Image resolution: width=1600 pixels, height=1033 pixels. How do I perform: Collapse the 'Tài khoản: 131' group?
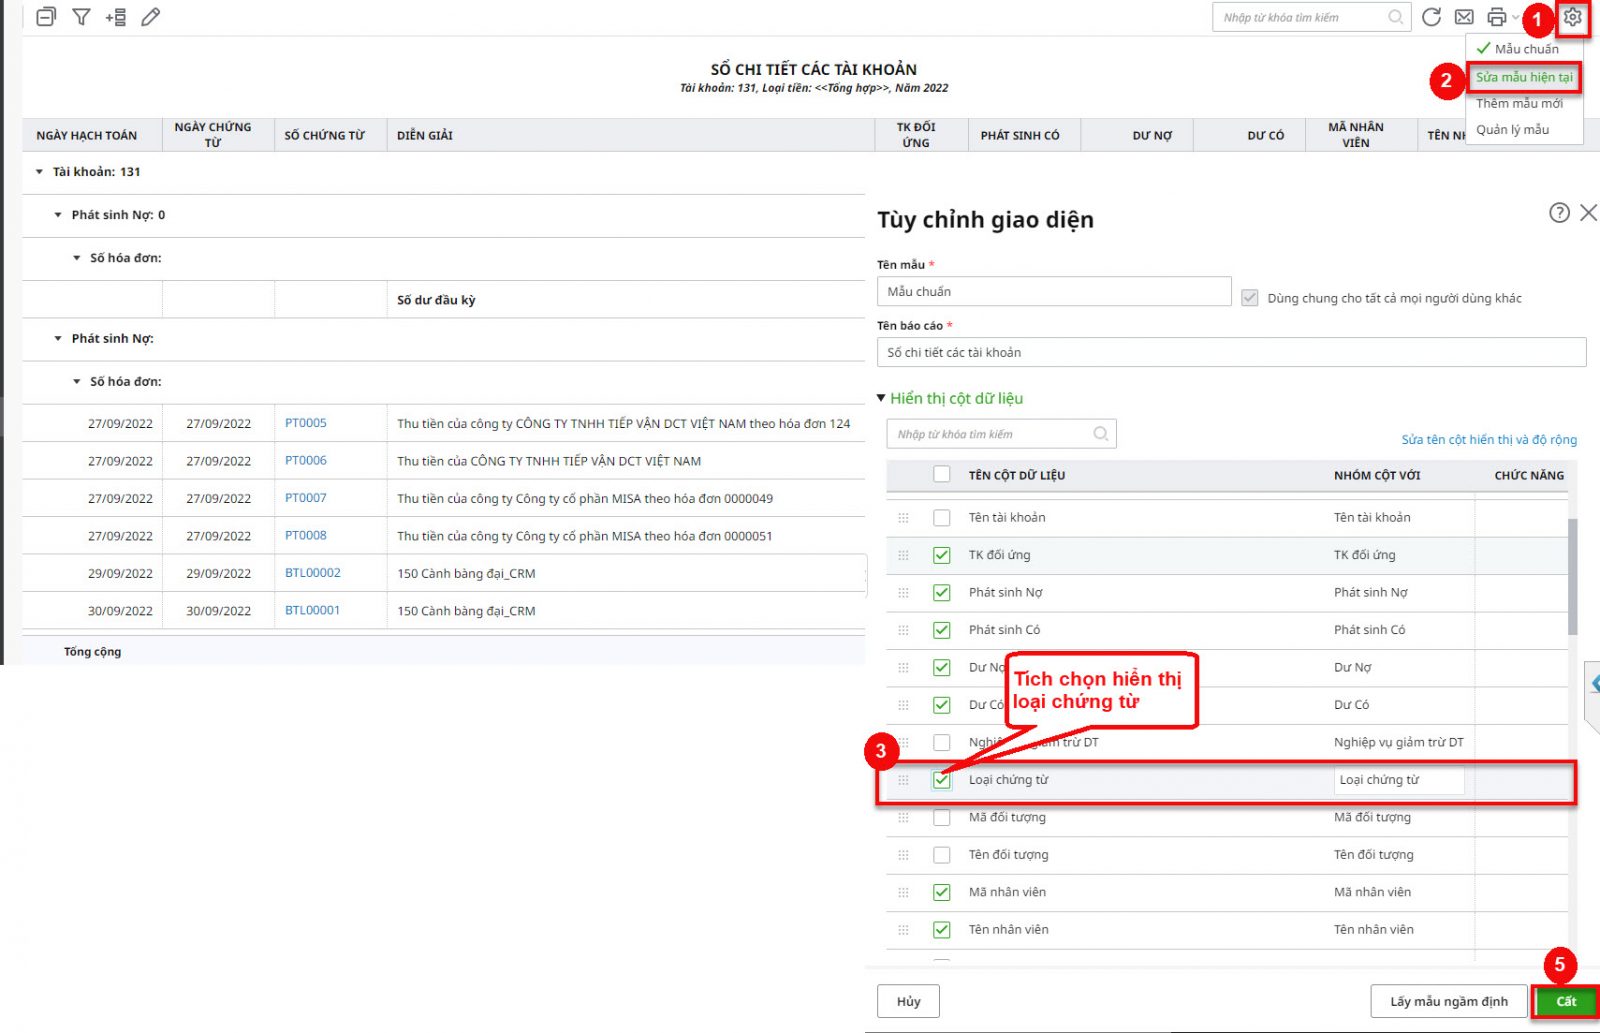40,172
